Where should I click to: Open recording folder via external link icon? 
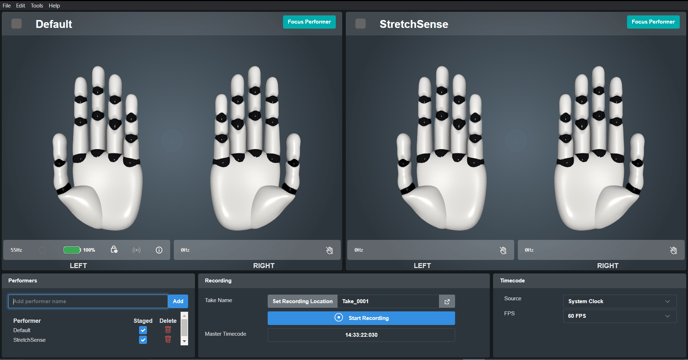pyautogui.click(x=447, y=301)
